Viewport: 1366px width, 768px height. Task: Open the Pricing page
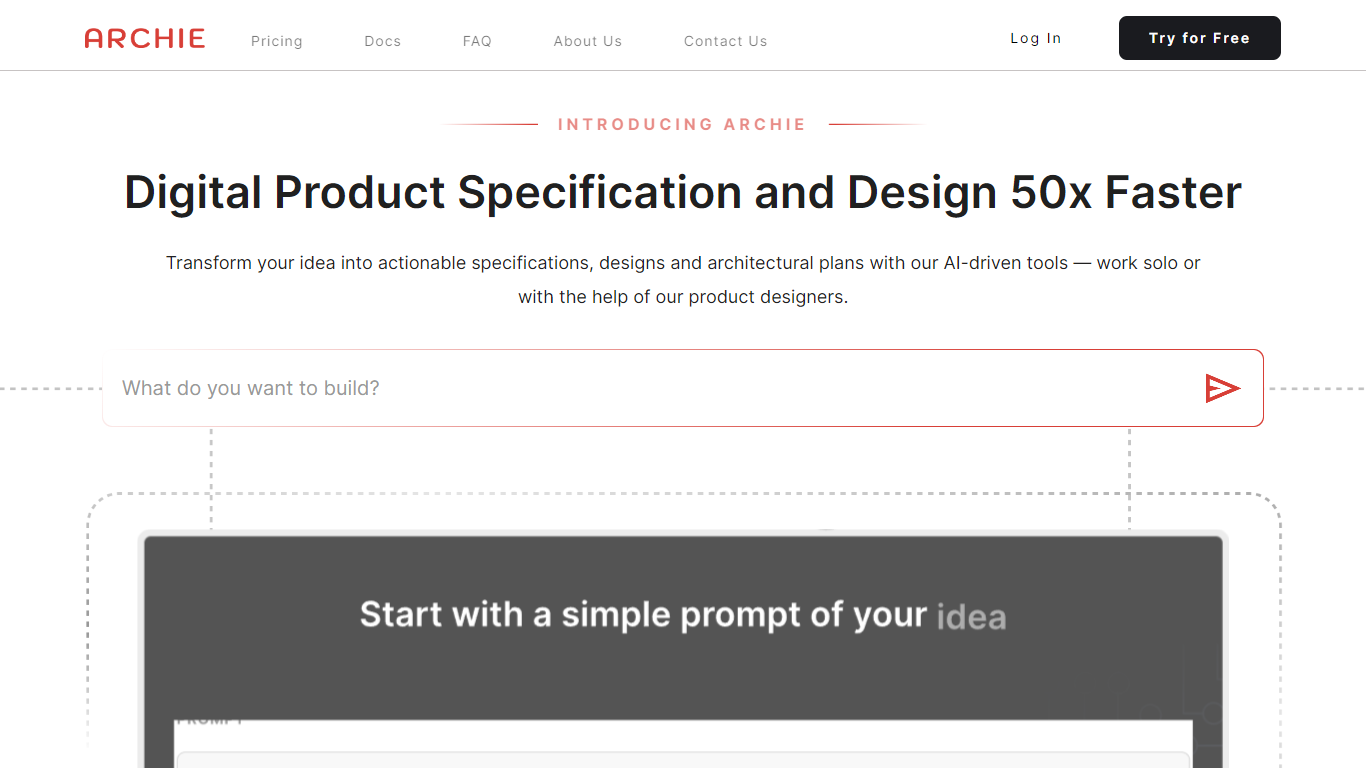[277, 41]
